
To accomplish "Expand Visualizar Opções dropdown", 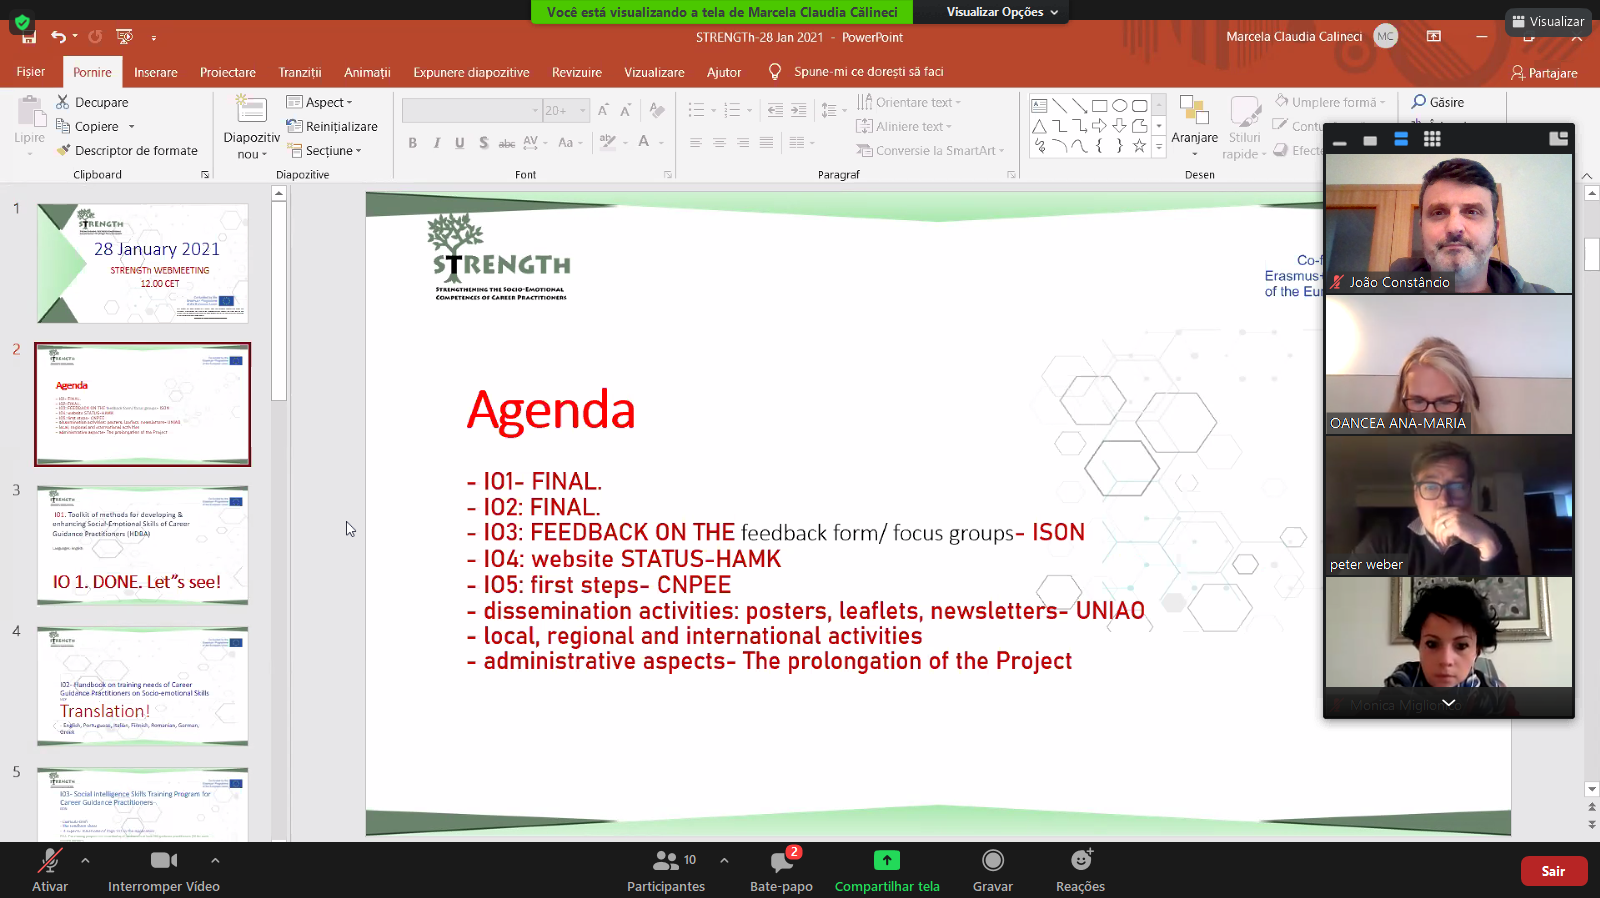I will point(1002,12).
